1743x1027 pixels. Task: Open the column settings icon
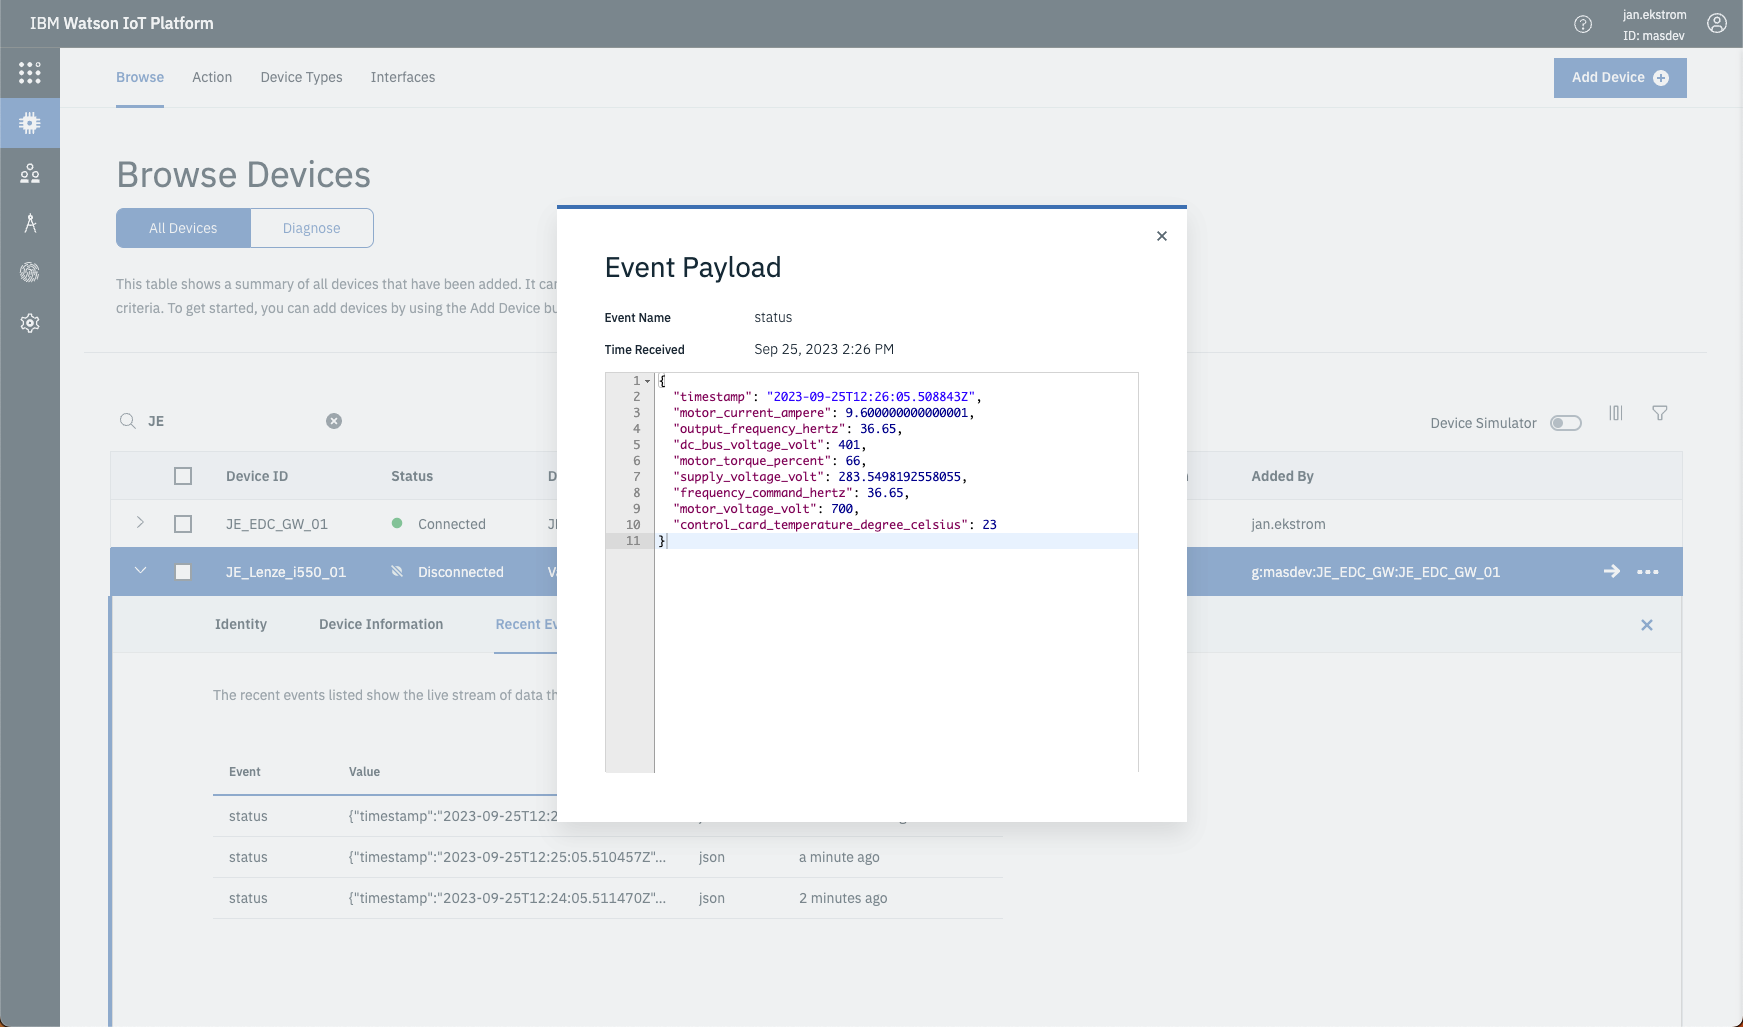1616,413
